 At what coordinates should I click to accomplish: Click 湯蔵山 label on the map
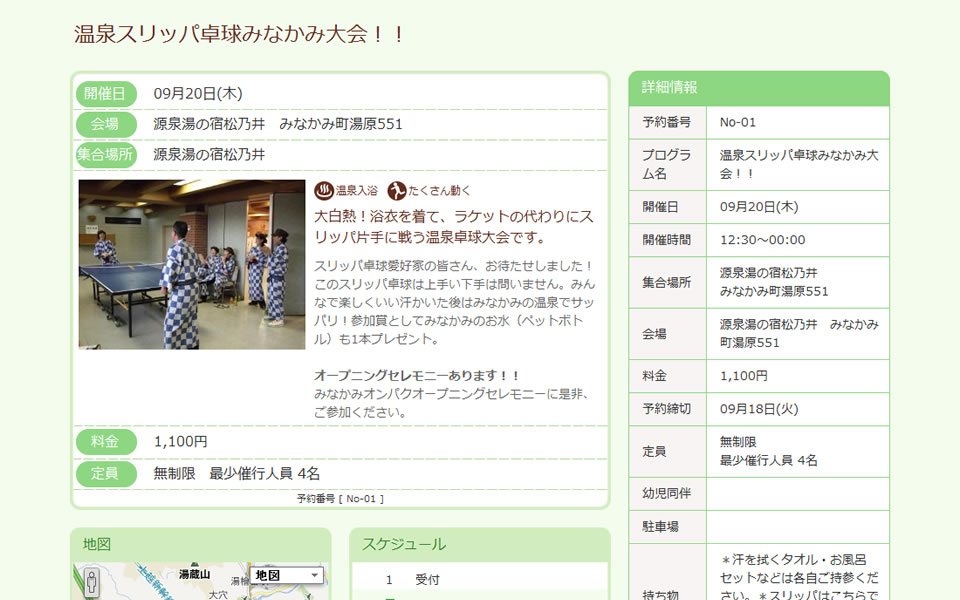(194, 574)
